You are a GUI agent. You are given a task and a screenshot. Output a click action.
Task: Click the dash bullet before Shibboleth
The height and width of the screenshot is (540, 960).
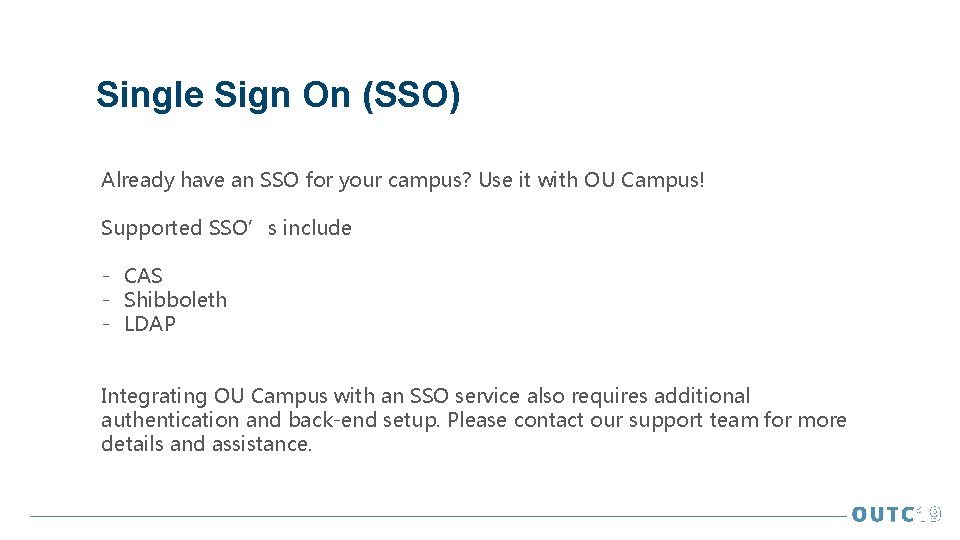(x=105, y=300)
